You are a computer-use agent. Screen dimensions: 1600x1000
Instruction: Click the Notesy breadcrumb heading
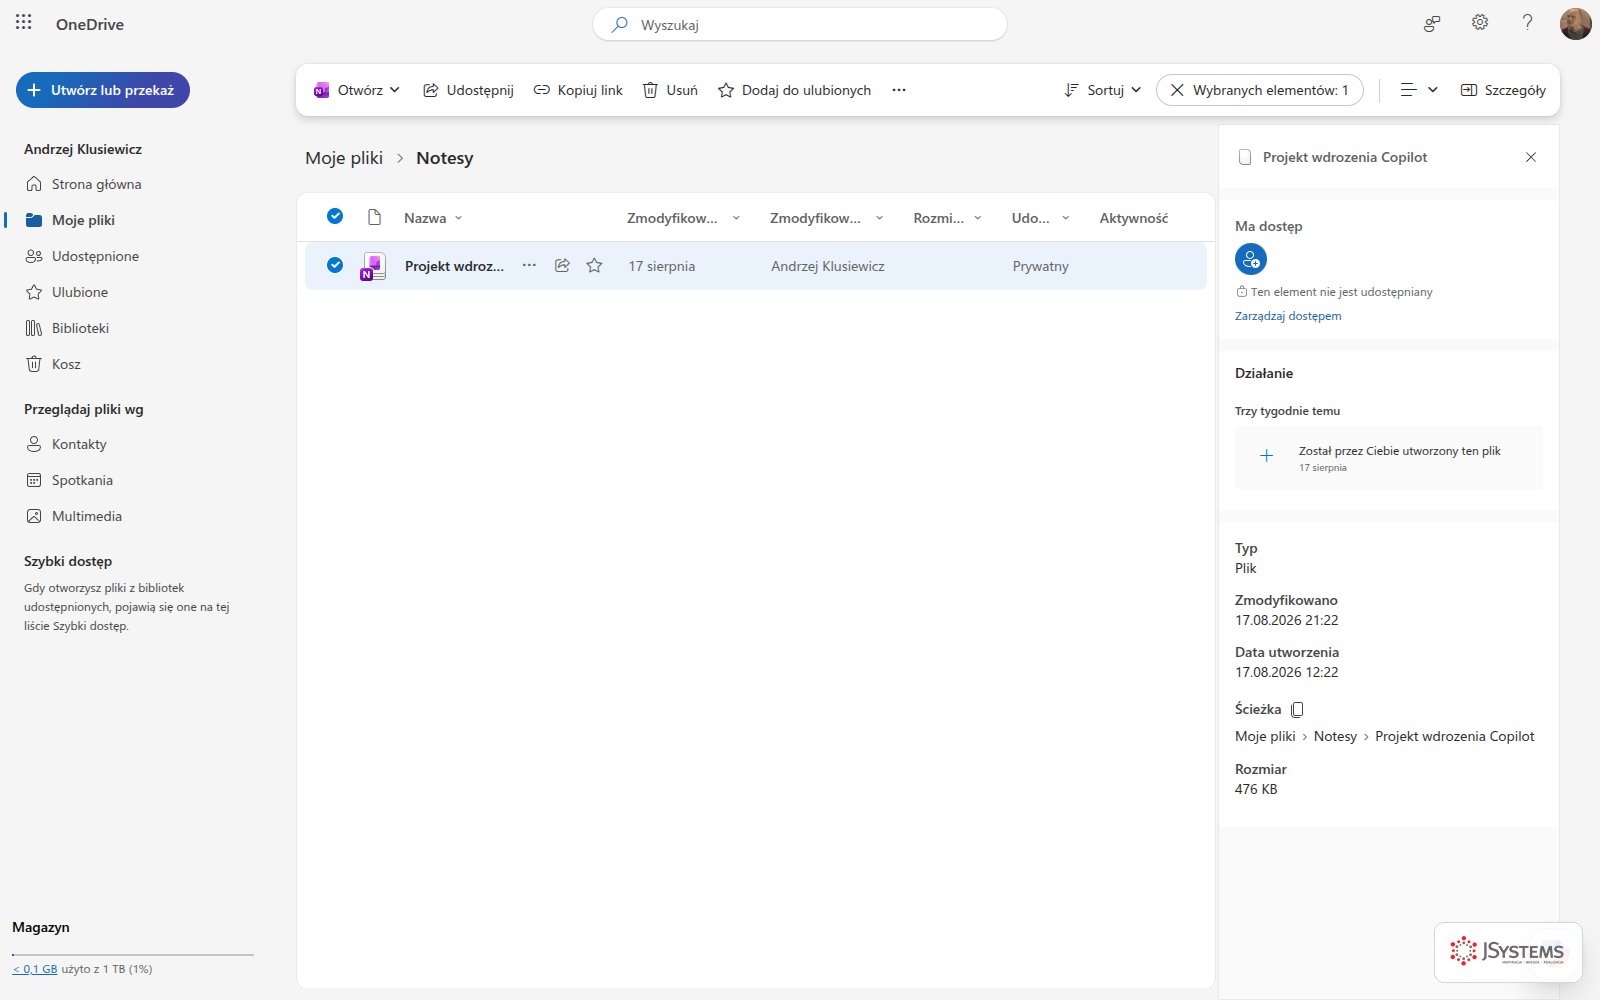point(445,158)
